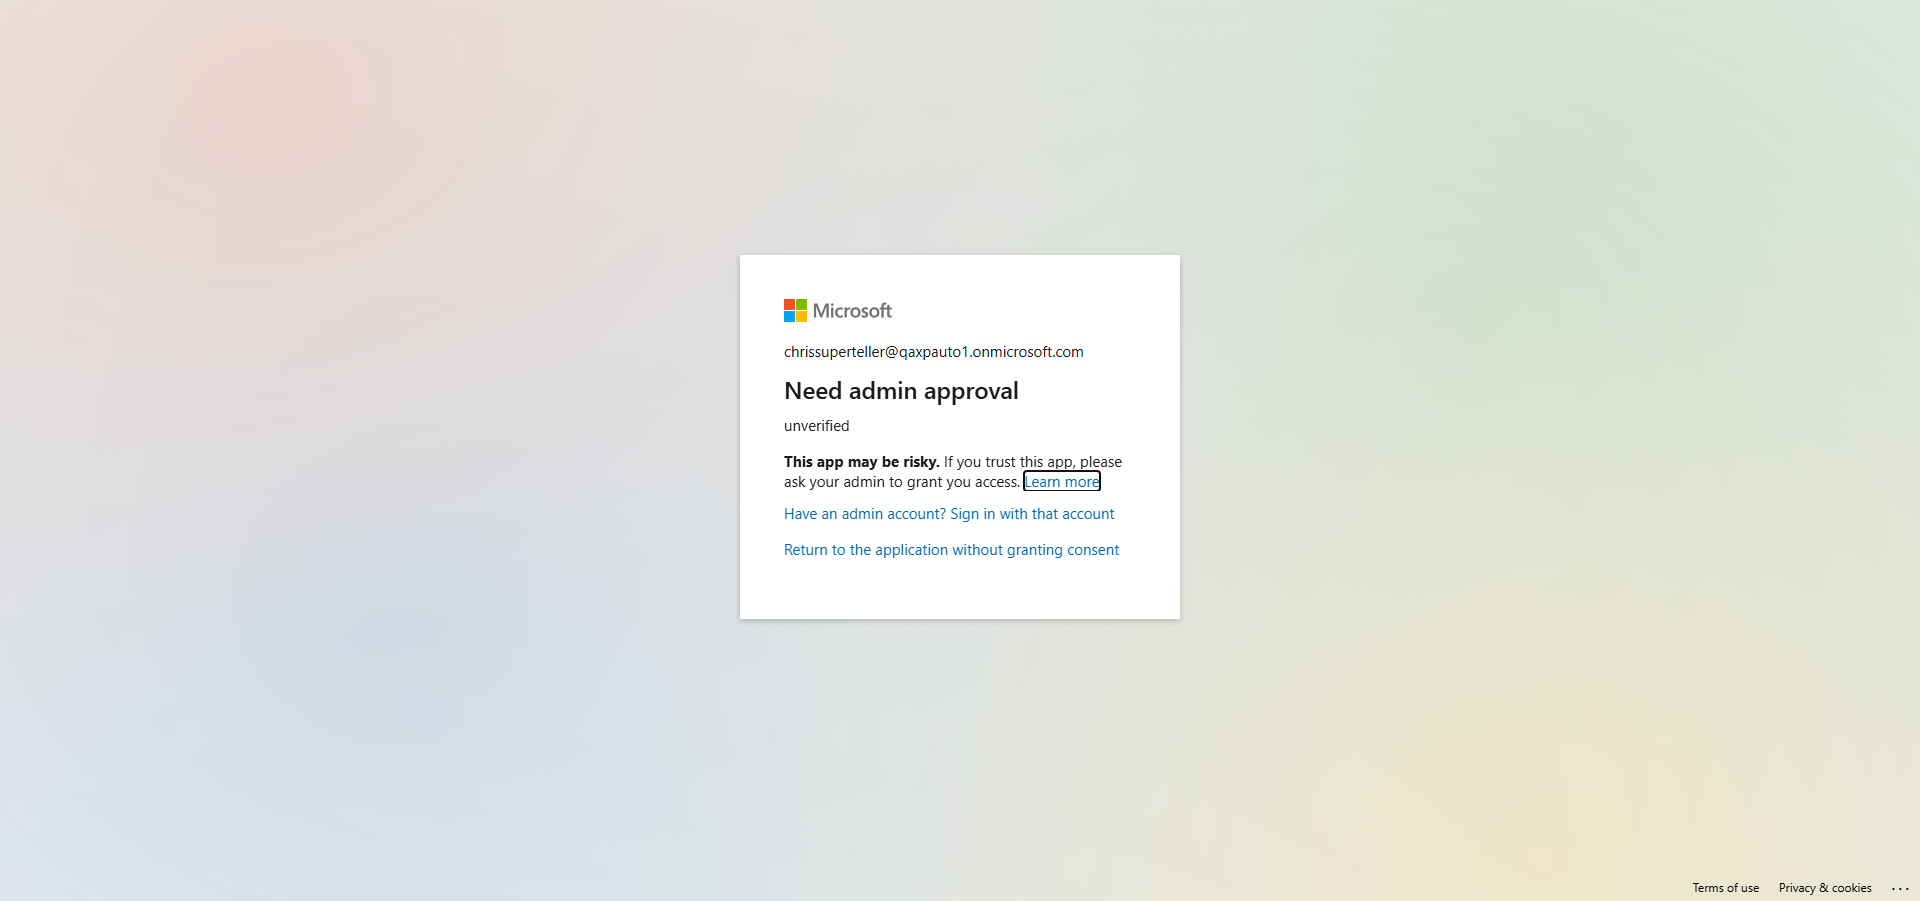Click the unverified publisher label
The image size is (1920, 901).
[x=817, y=426]
